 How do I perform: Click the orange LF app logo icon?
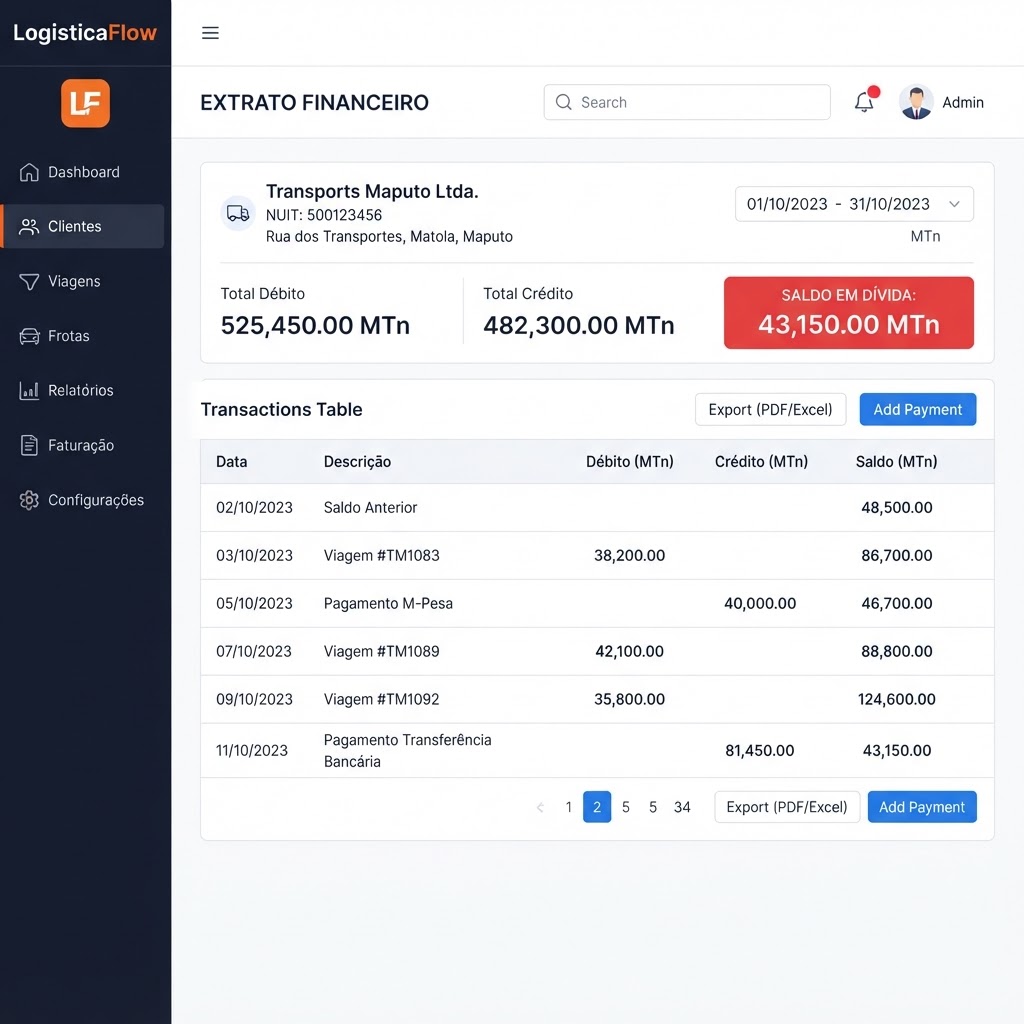86,103
